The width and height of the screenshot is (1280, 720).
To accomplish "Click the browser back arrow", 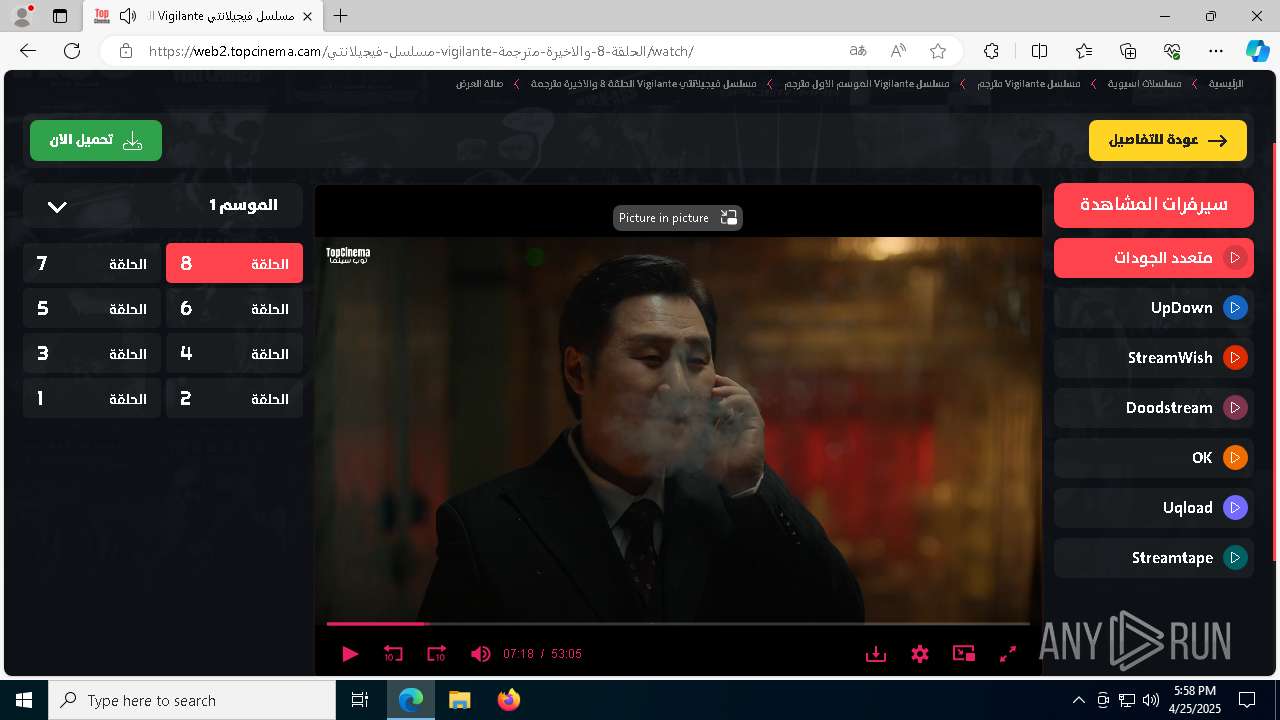I will pyautogui.click(x=28, y=51).
